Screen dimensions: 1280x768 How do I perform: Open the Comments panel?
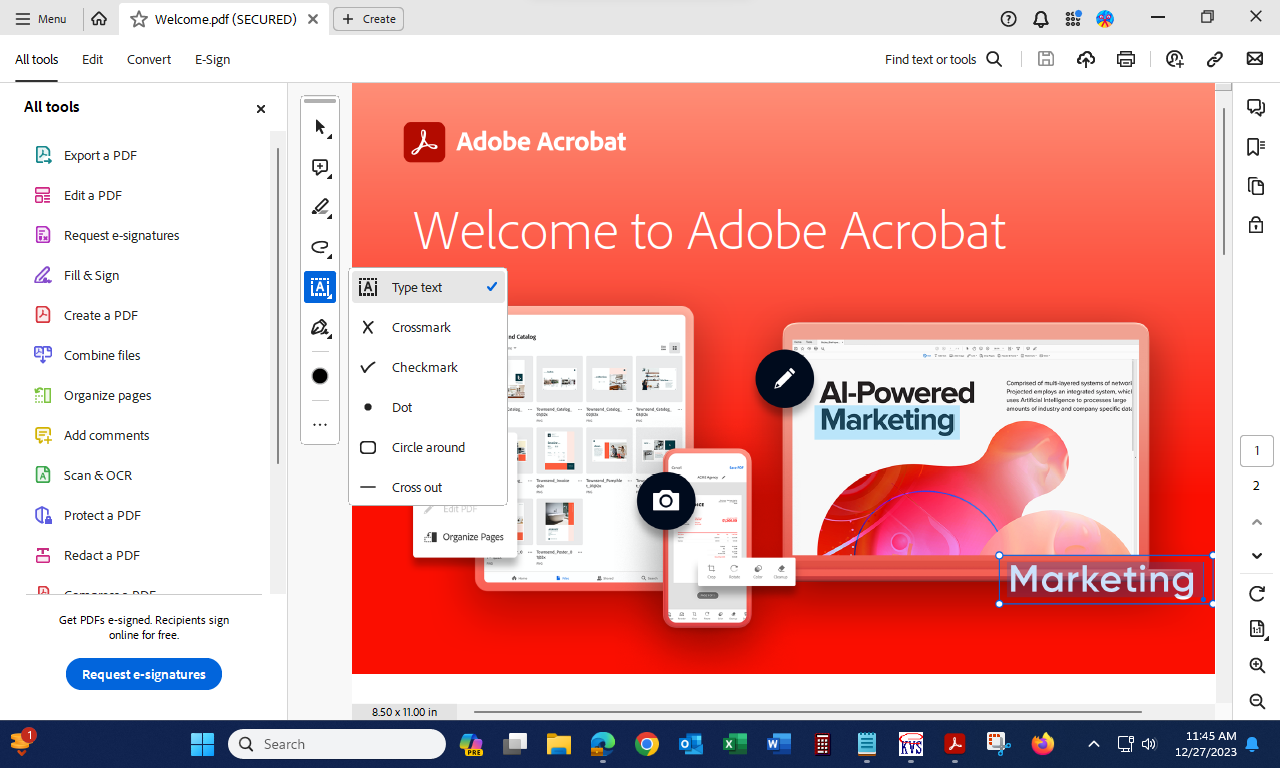pyautogui.click(x=1255, y=107)
